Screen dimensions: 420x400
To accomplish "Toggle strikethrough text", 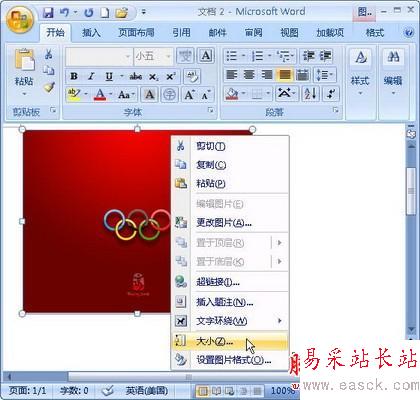I will tap(136, 77).
